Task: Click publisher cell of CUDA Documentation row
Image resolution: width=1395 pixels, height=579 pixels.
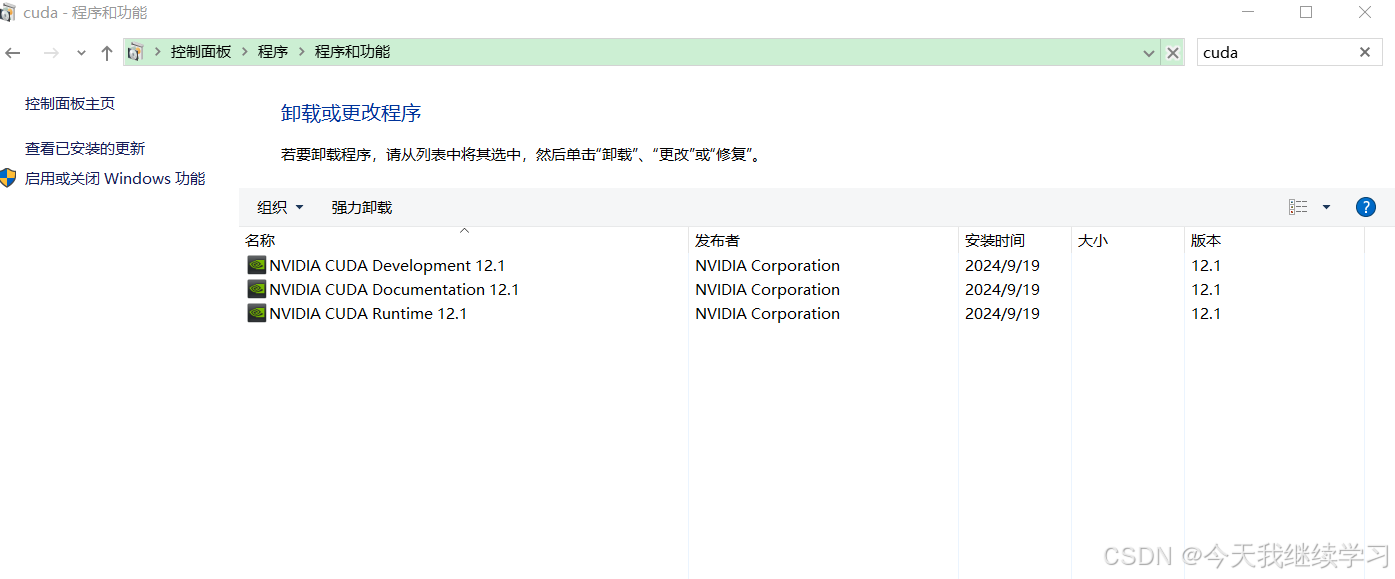Action: coord(767,289)
